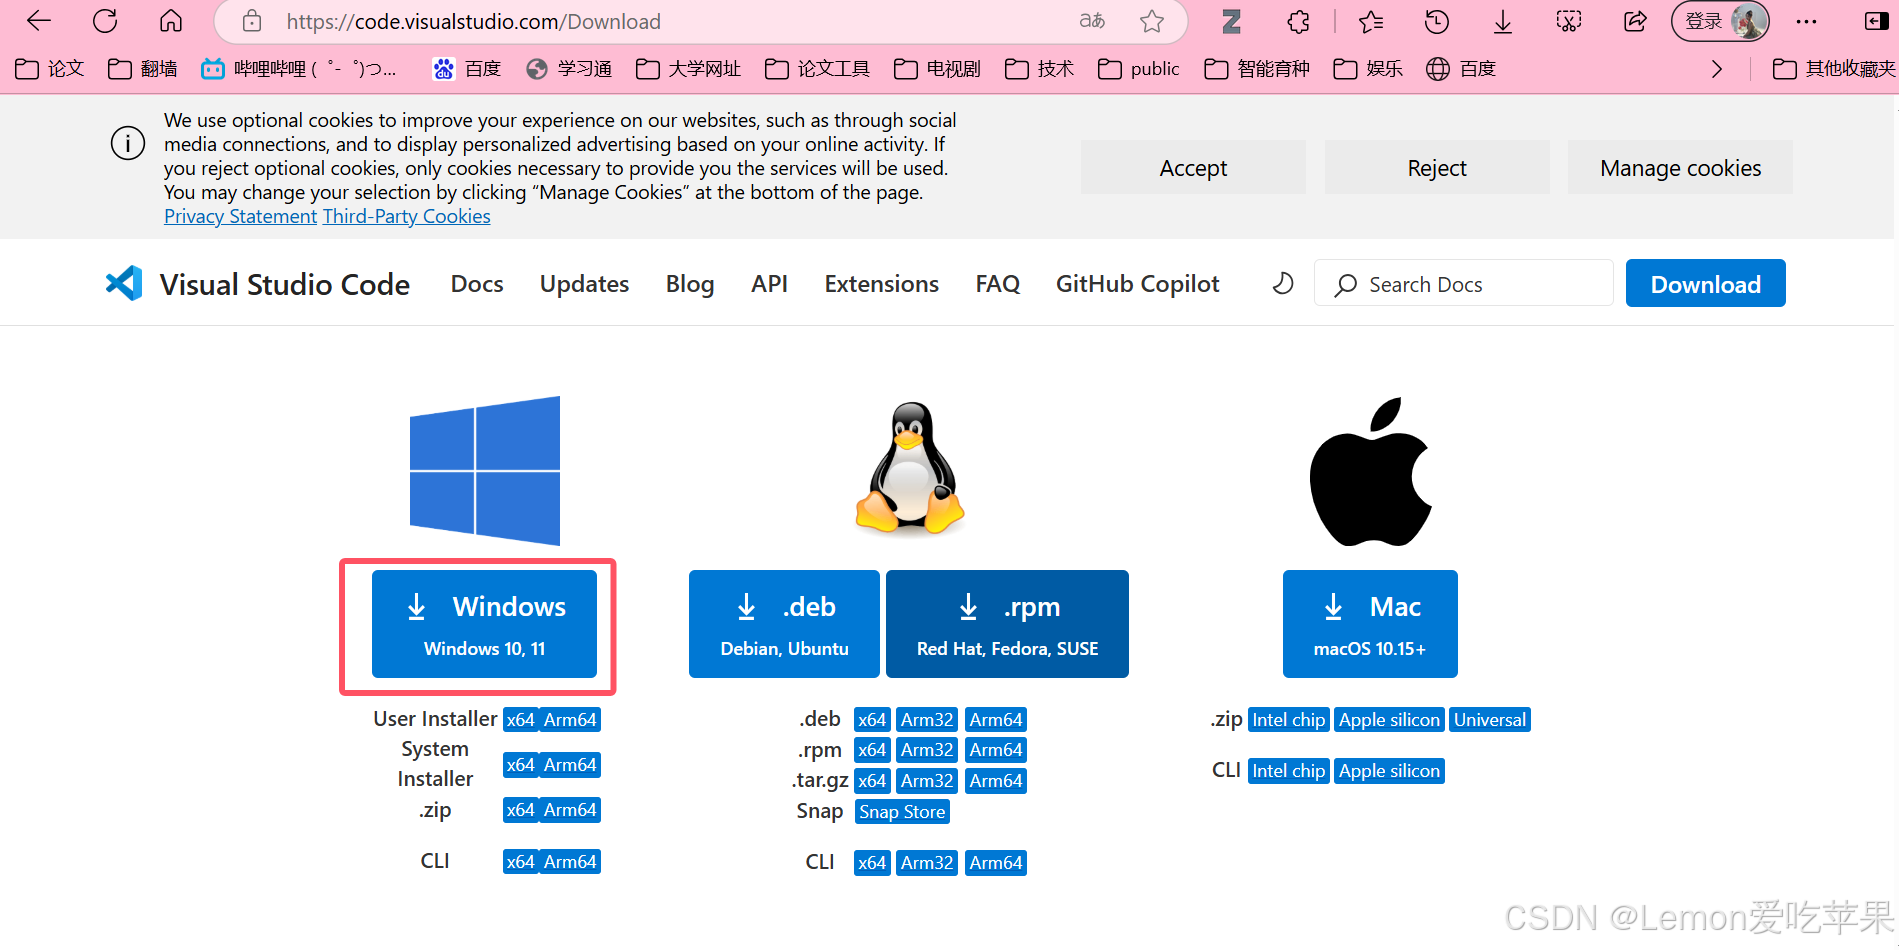Open the Blog navigation item

coord(690,284)
